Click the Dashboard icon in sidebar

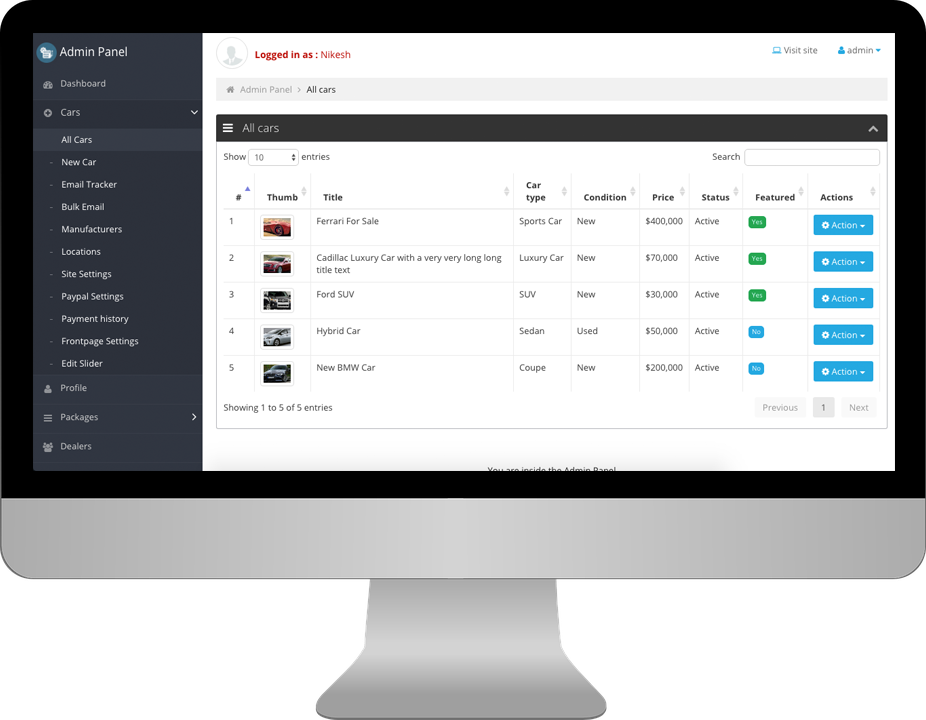click(48, 84)
